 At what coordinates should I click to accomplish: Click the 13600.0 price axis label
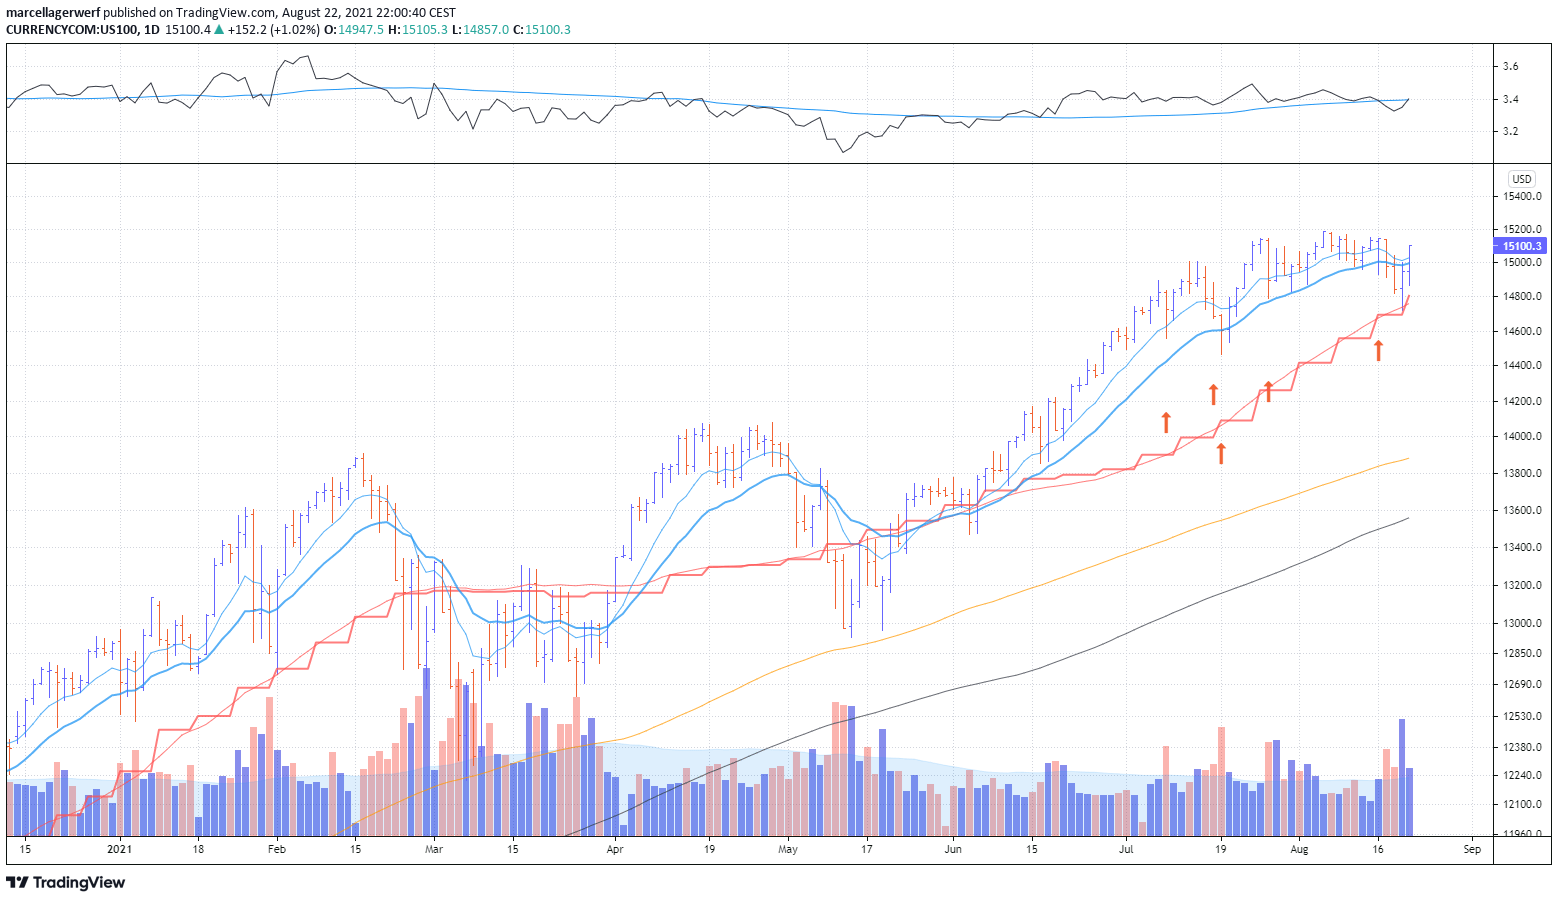coord(1521,510)
